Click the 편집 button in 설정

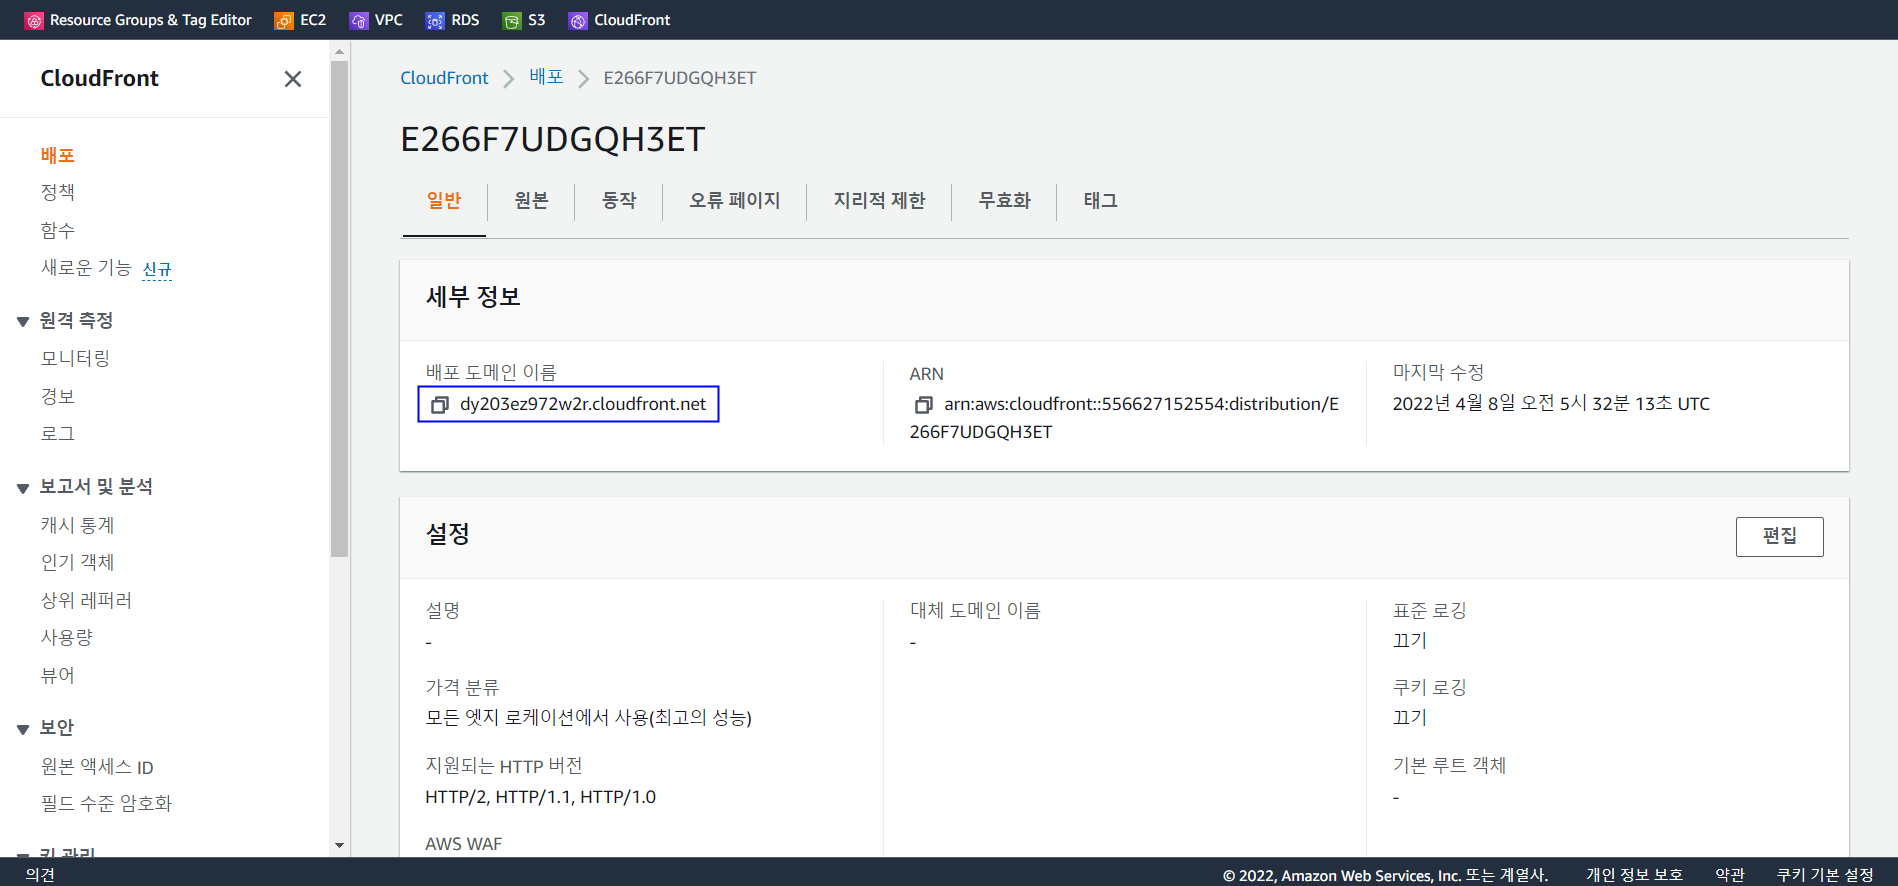click(x=1779, y=537)
